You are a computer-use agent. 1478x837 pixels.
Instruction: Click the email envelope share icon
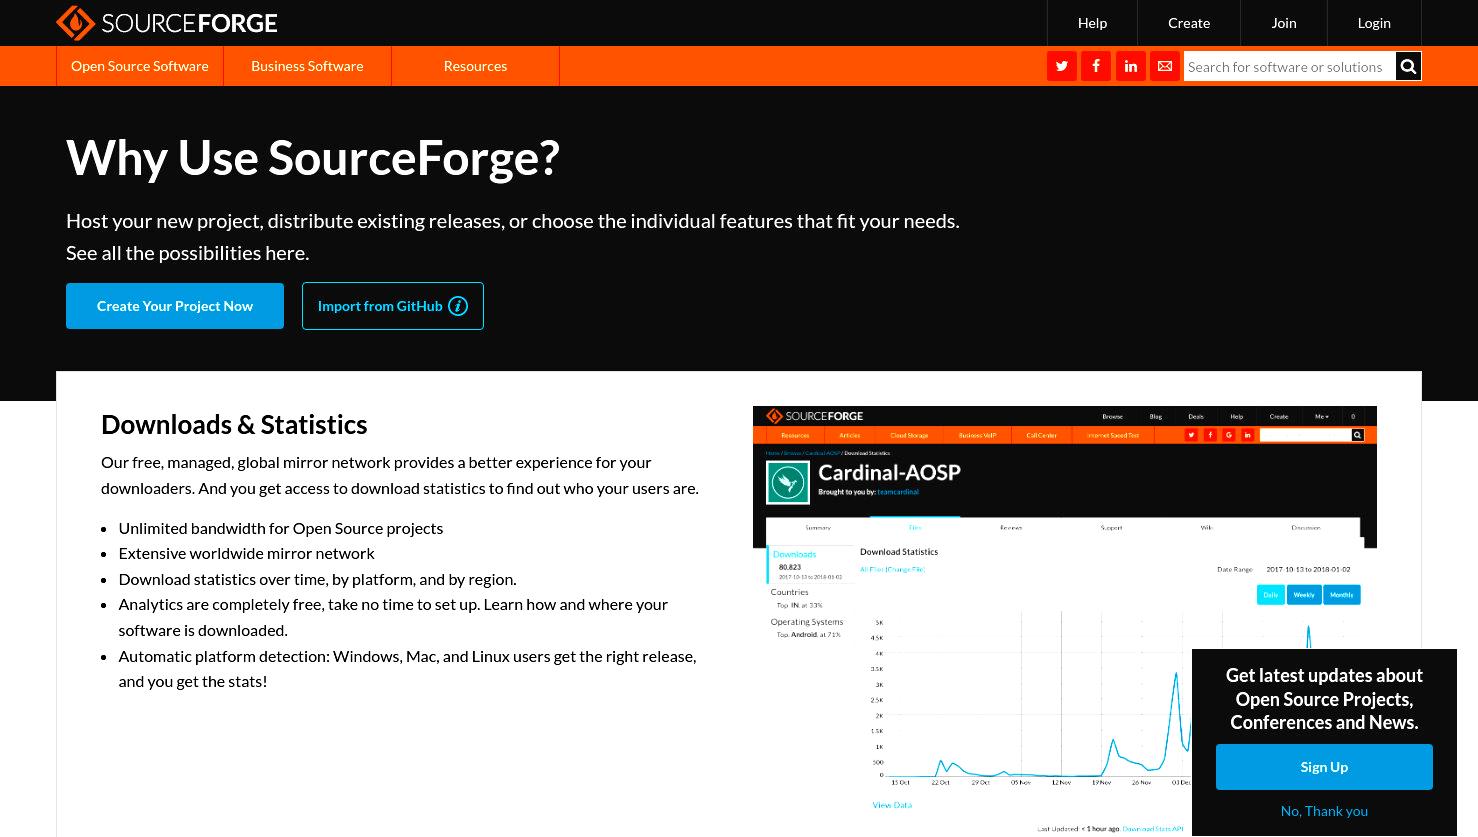1165,66
